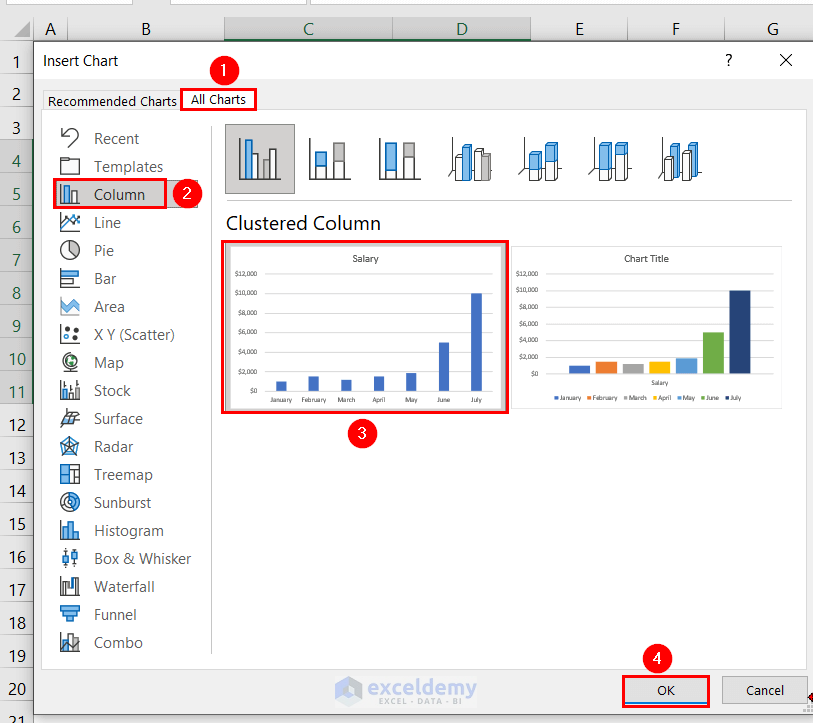Viewport: 813px width, 723px height.
Task: Select column F header in the worksheet
Action: (676, 29)
